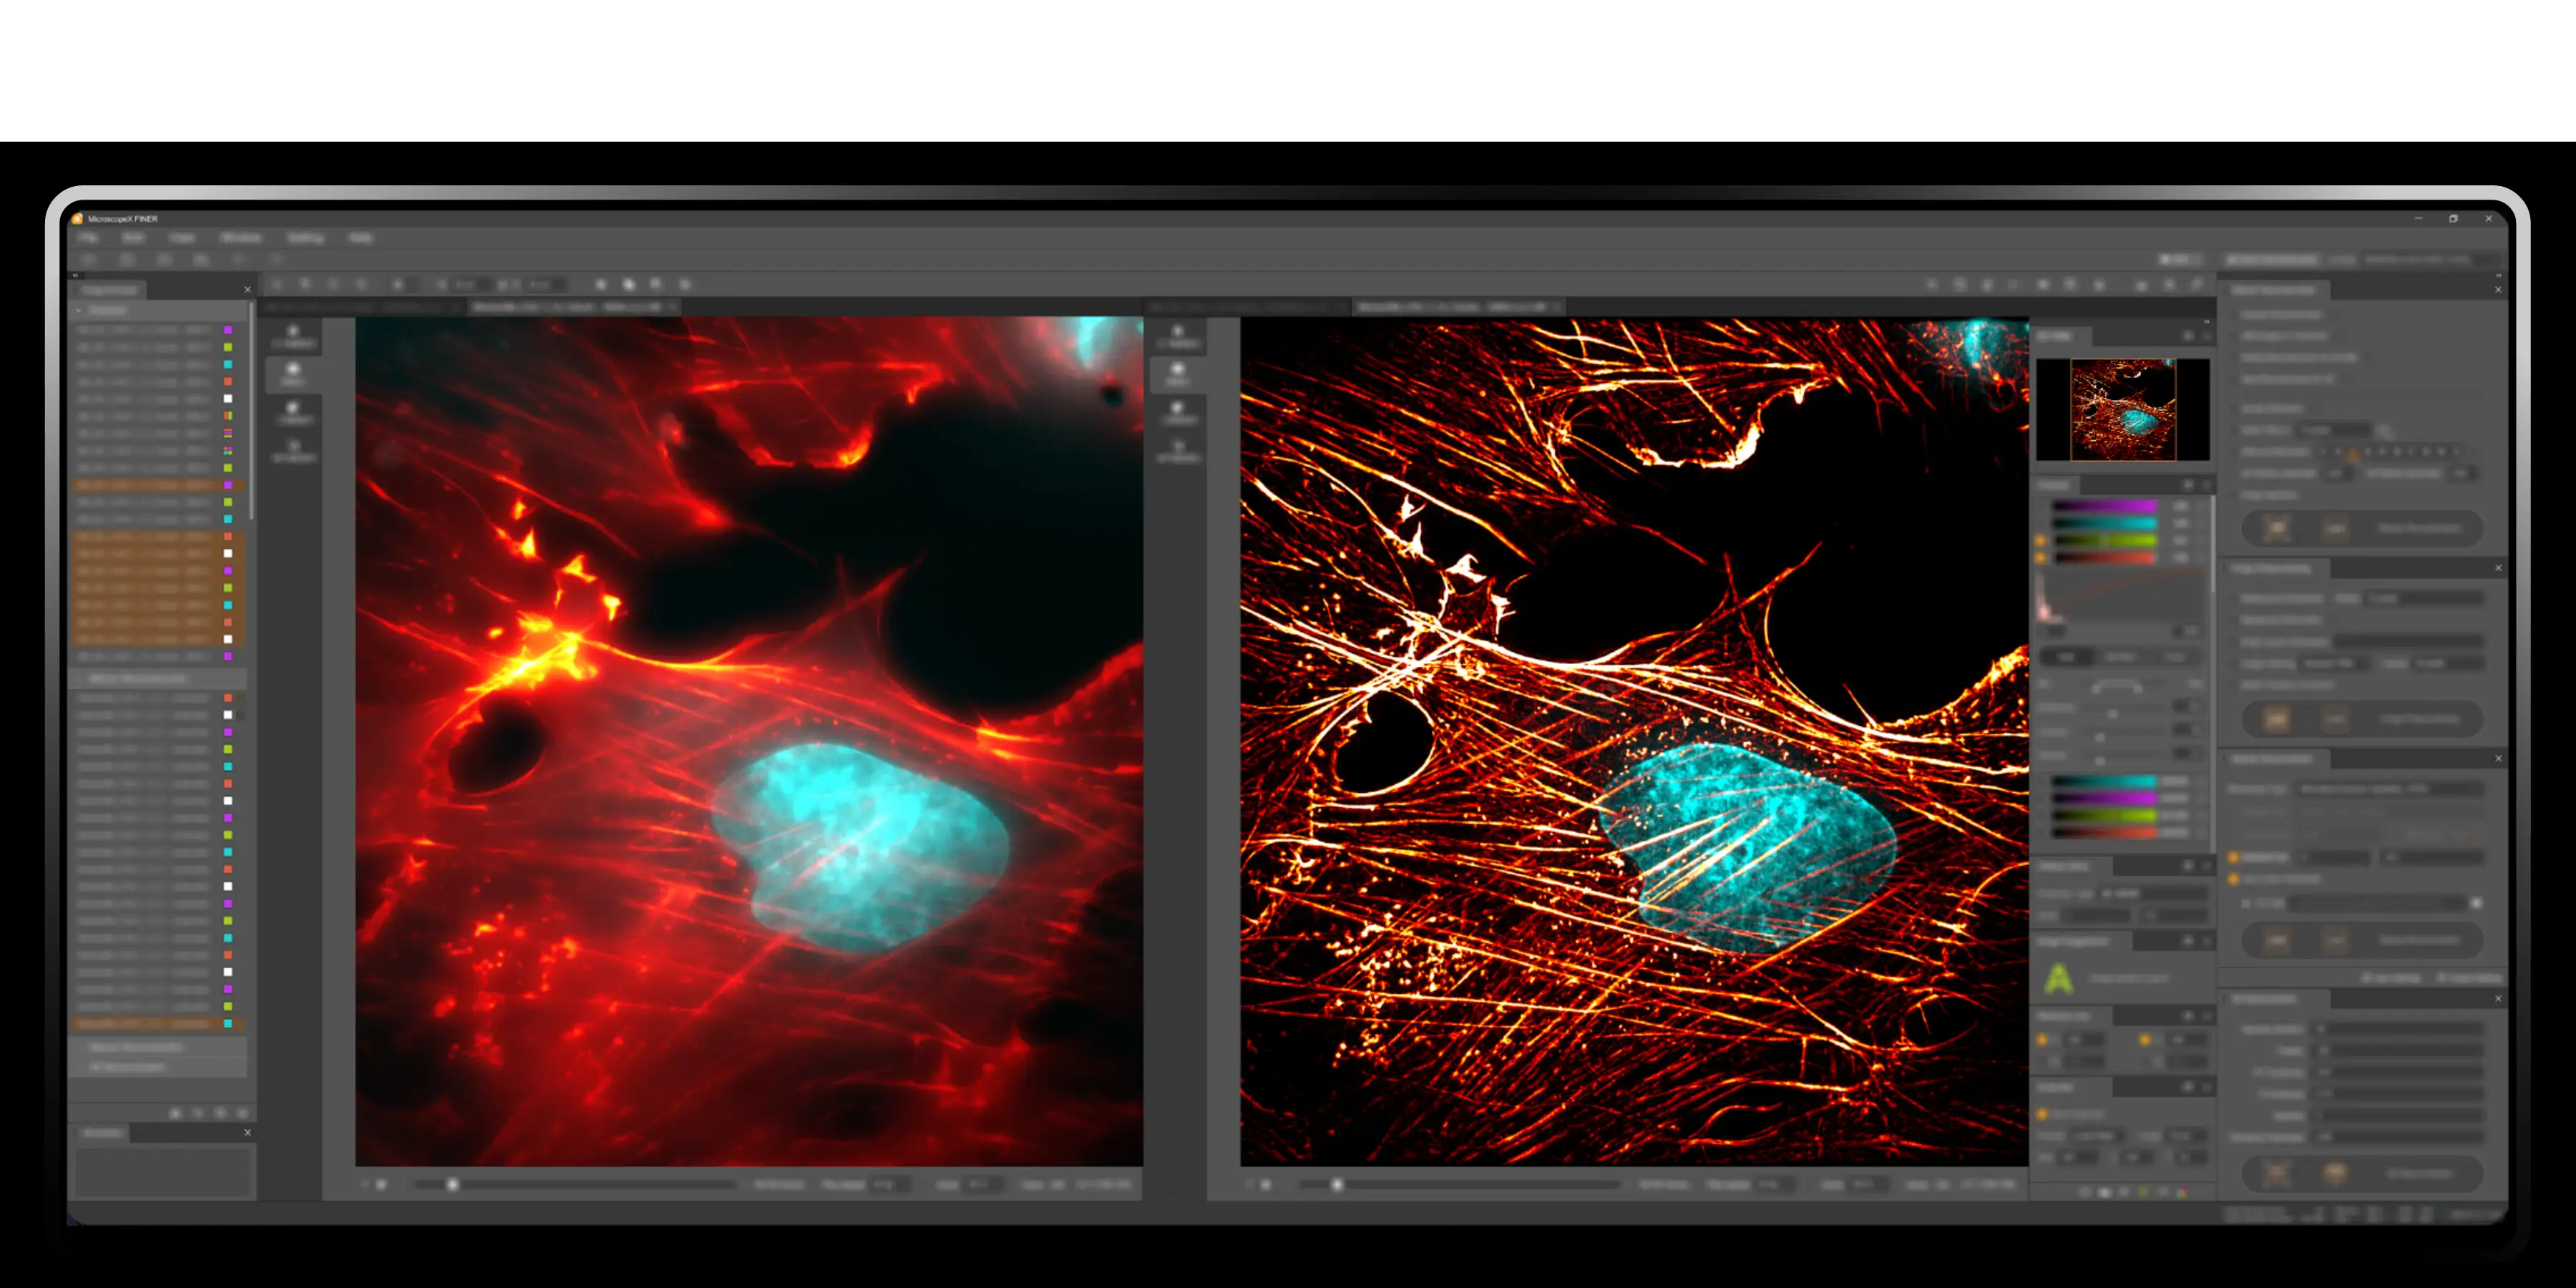Screen dimensions: 2576x1288
Task: Click the upper magenta channel gradient bar
Action: tap(2104, 507)
